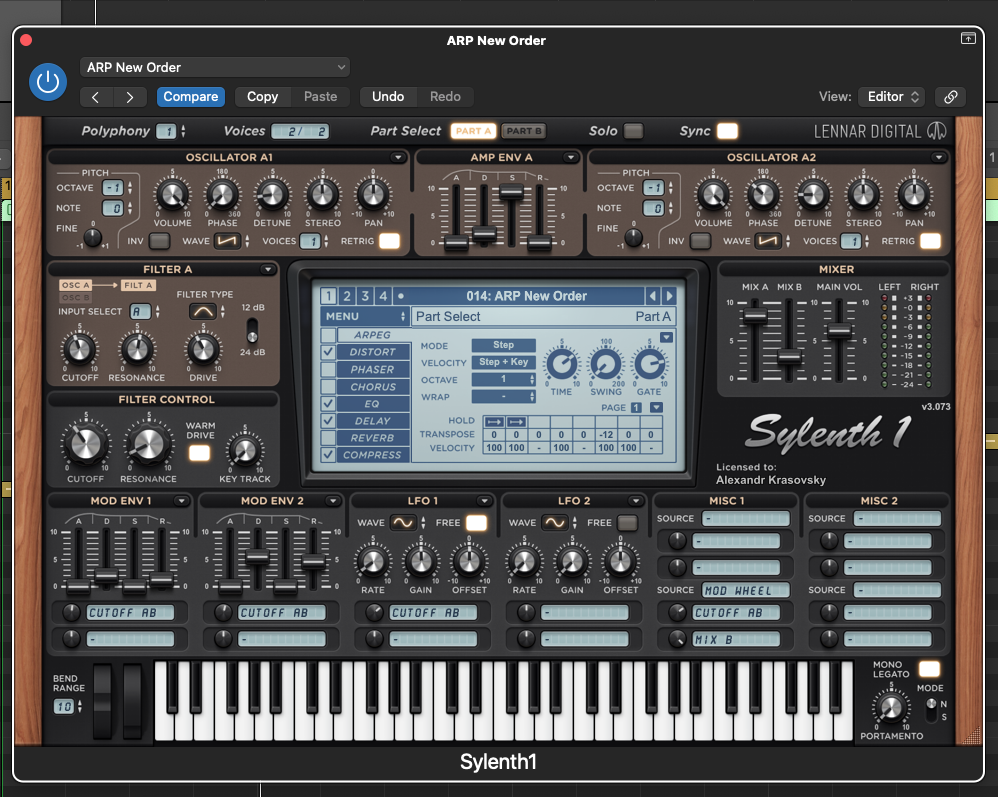Viewport: 998px width, 797px height.
Task: Expand the Mod Env 1 menu arrow
Action: click(x=181, y=501)
